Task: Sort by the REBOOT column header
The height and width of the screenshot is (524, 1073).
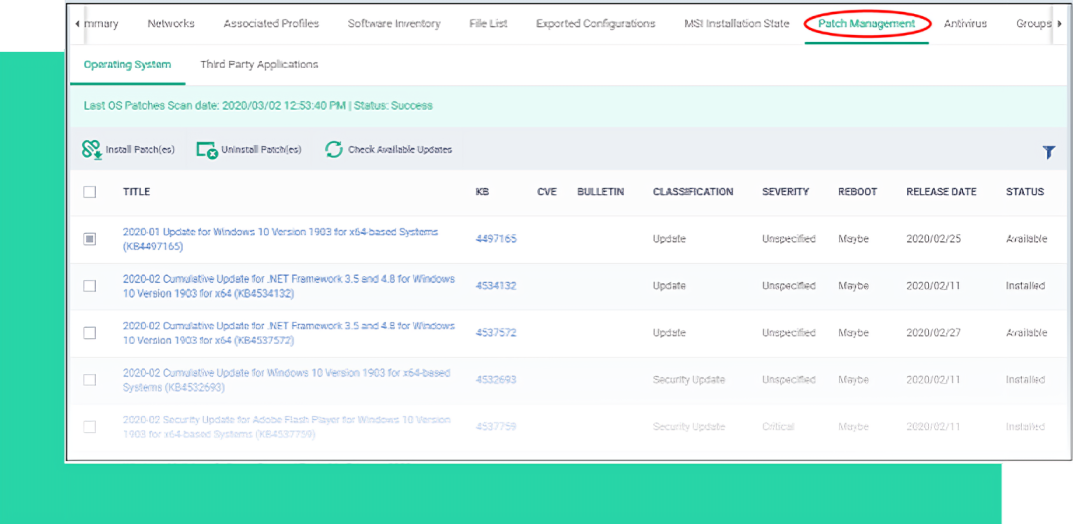Action: (x=857, y=192)
